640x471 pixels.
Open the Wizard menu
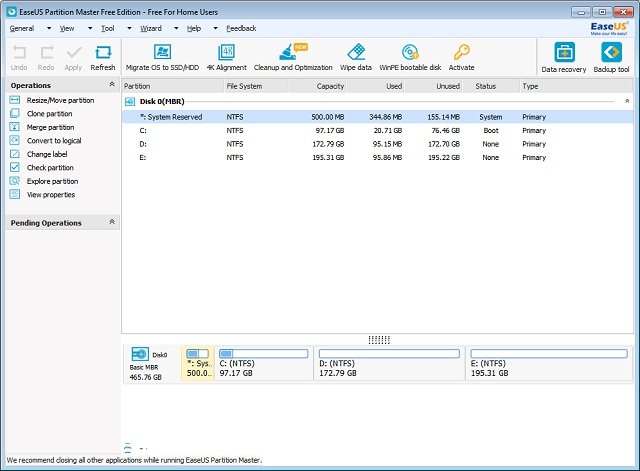[x=151, y=28]
